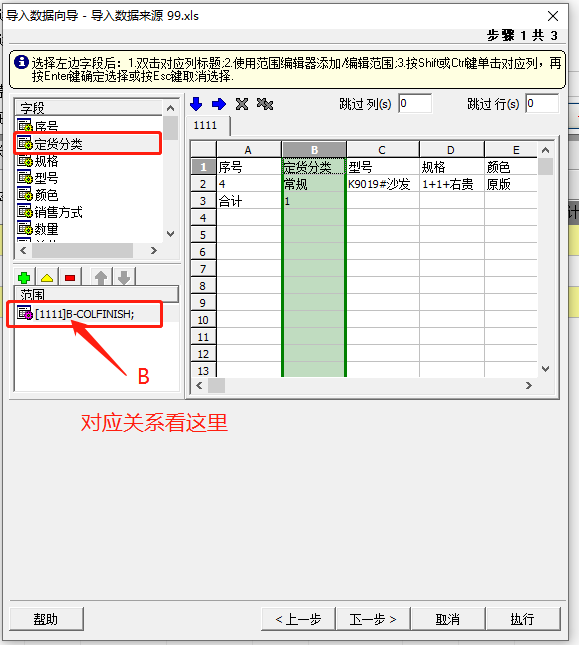Click the field list scroll-down arrow

(171, 234)
